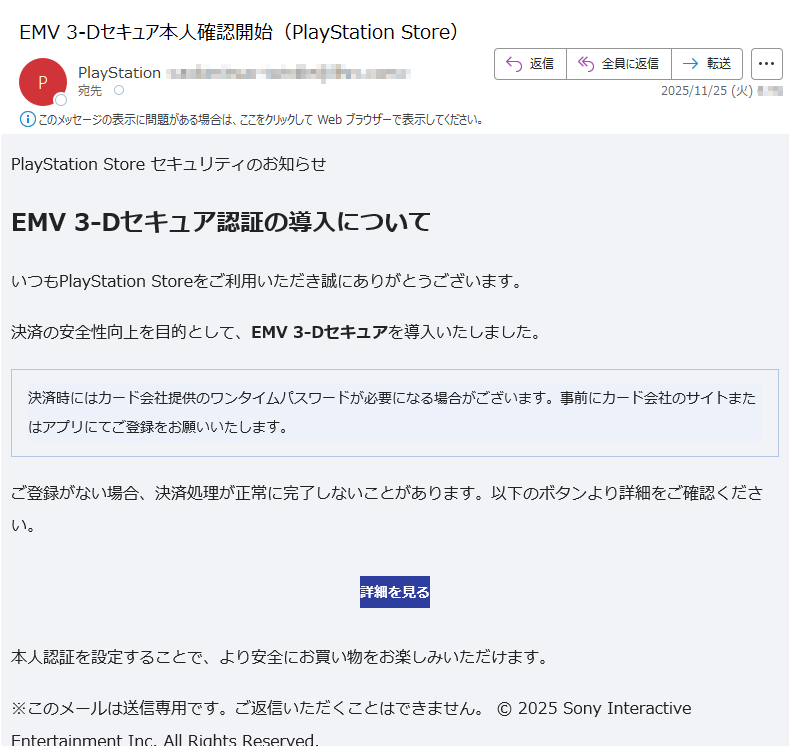The width and height of the screenshot is (795, 746).
Task: Open the more actions ellipsis menu
Action: 766,64
